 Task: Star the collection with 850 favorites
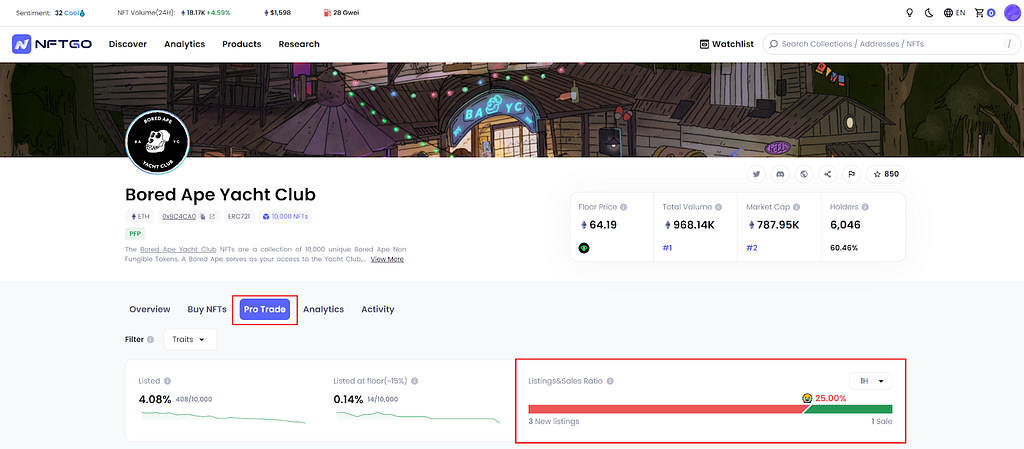886,174
